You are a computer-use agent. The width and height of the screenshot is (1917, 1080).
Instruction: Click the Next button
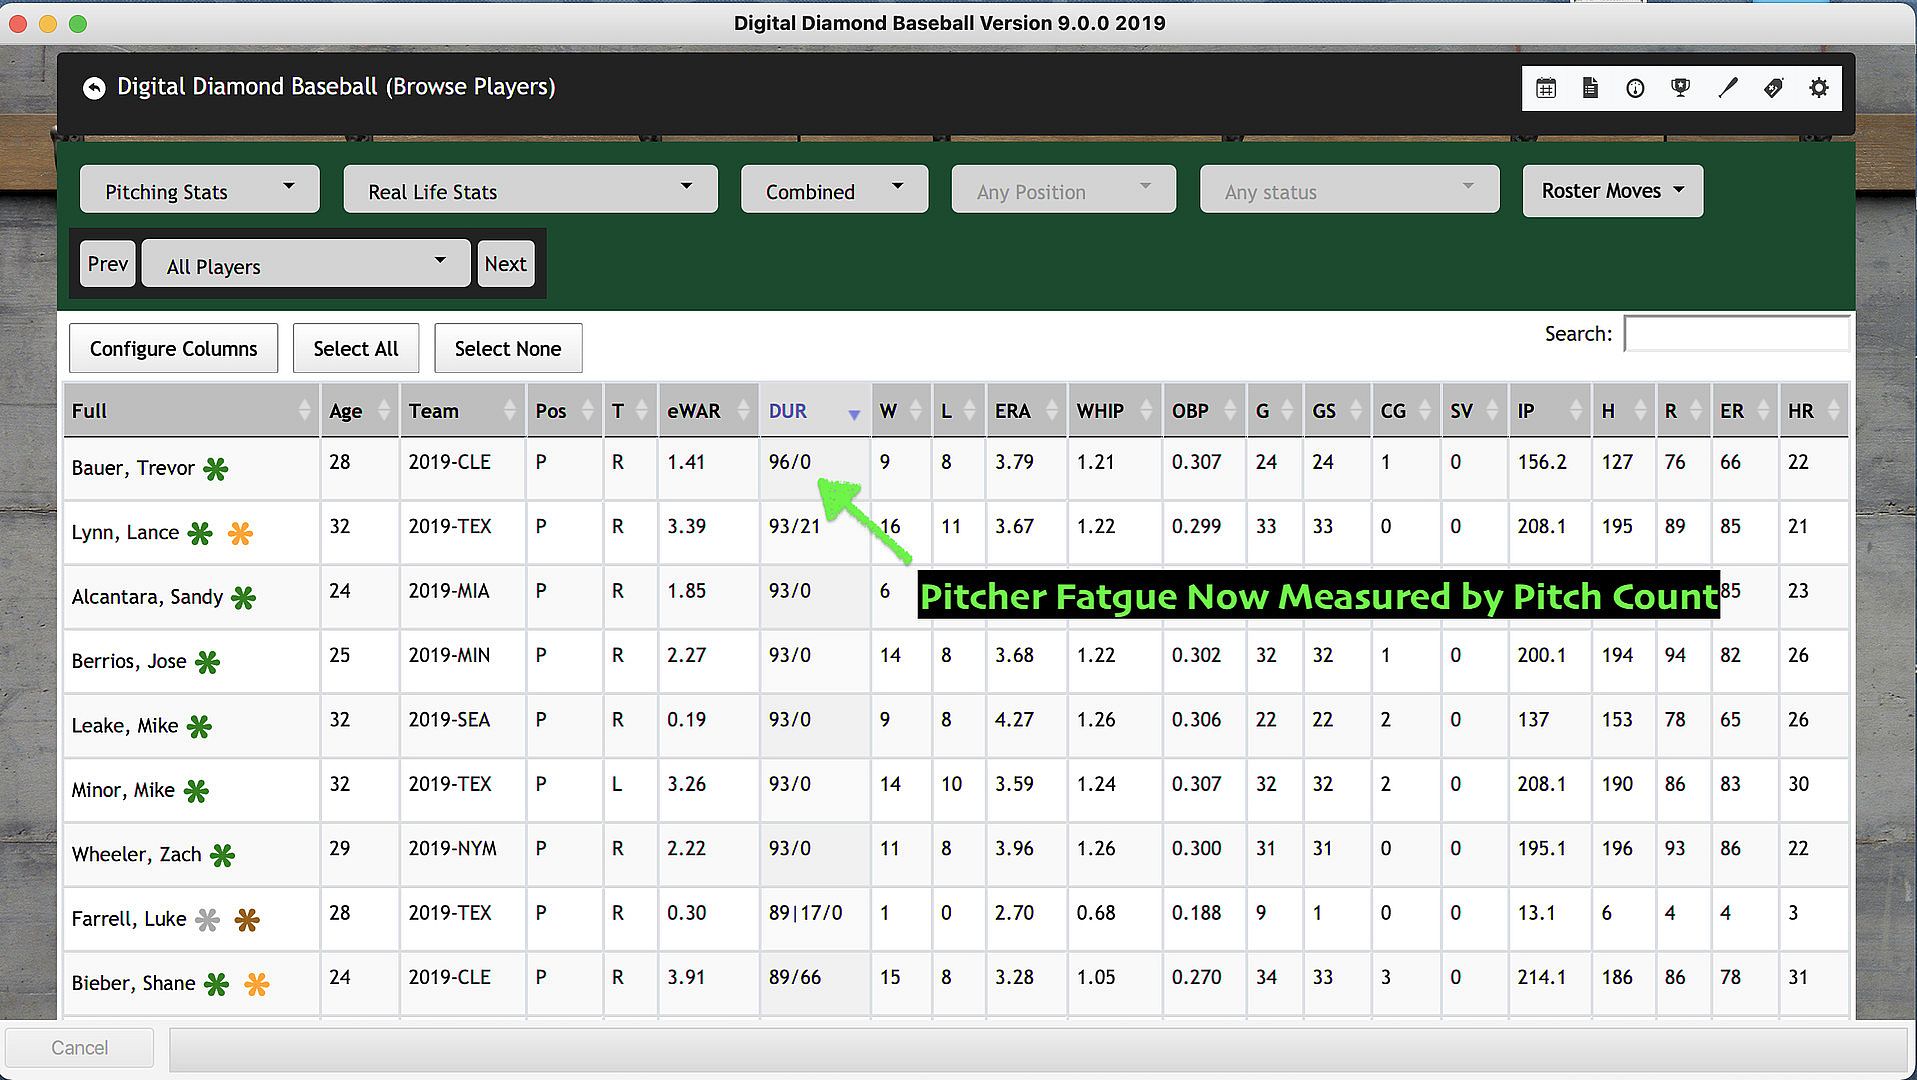pyautogui.click(x=505, y=264)
